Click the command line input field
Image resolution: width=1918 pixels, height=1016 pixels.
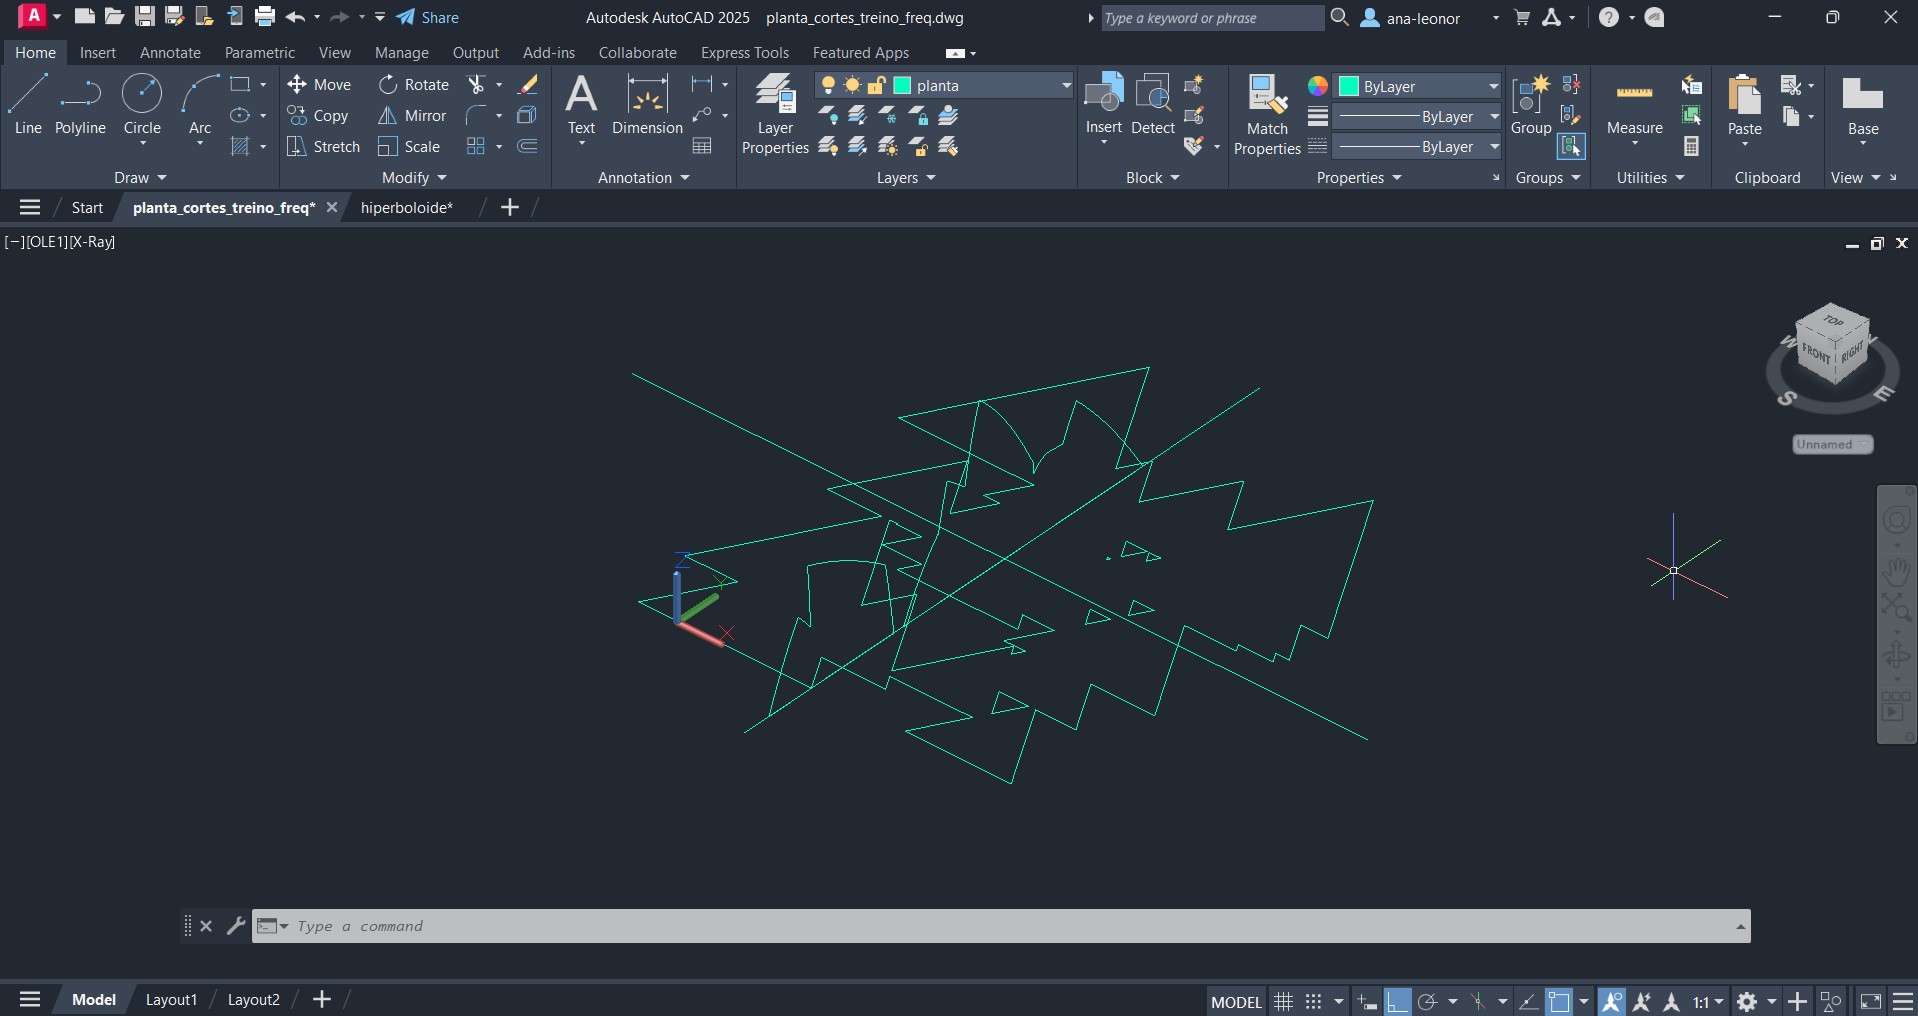(x=1000, y=926)
